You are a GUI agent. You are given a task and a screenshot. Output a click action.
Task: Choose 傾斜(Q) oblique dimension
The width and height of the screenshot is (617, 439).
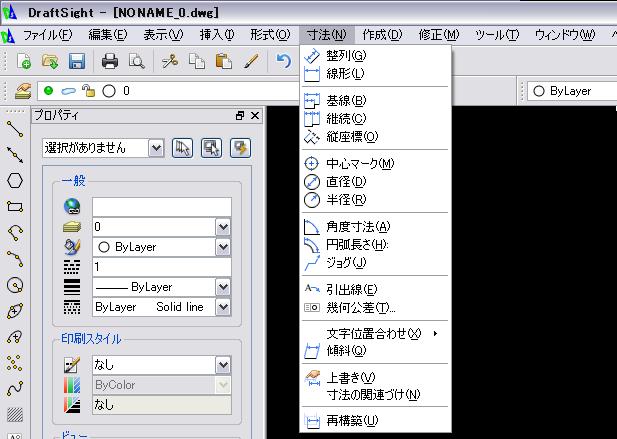375,350
